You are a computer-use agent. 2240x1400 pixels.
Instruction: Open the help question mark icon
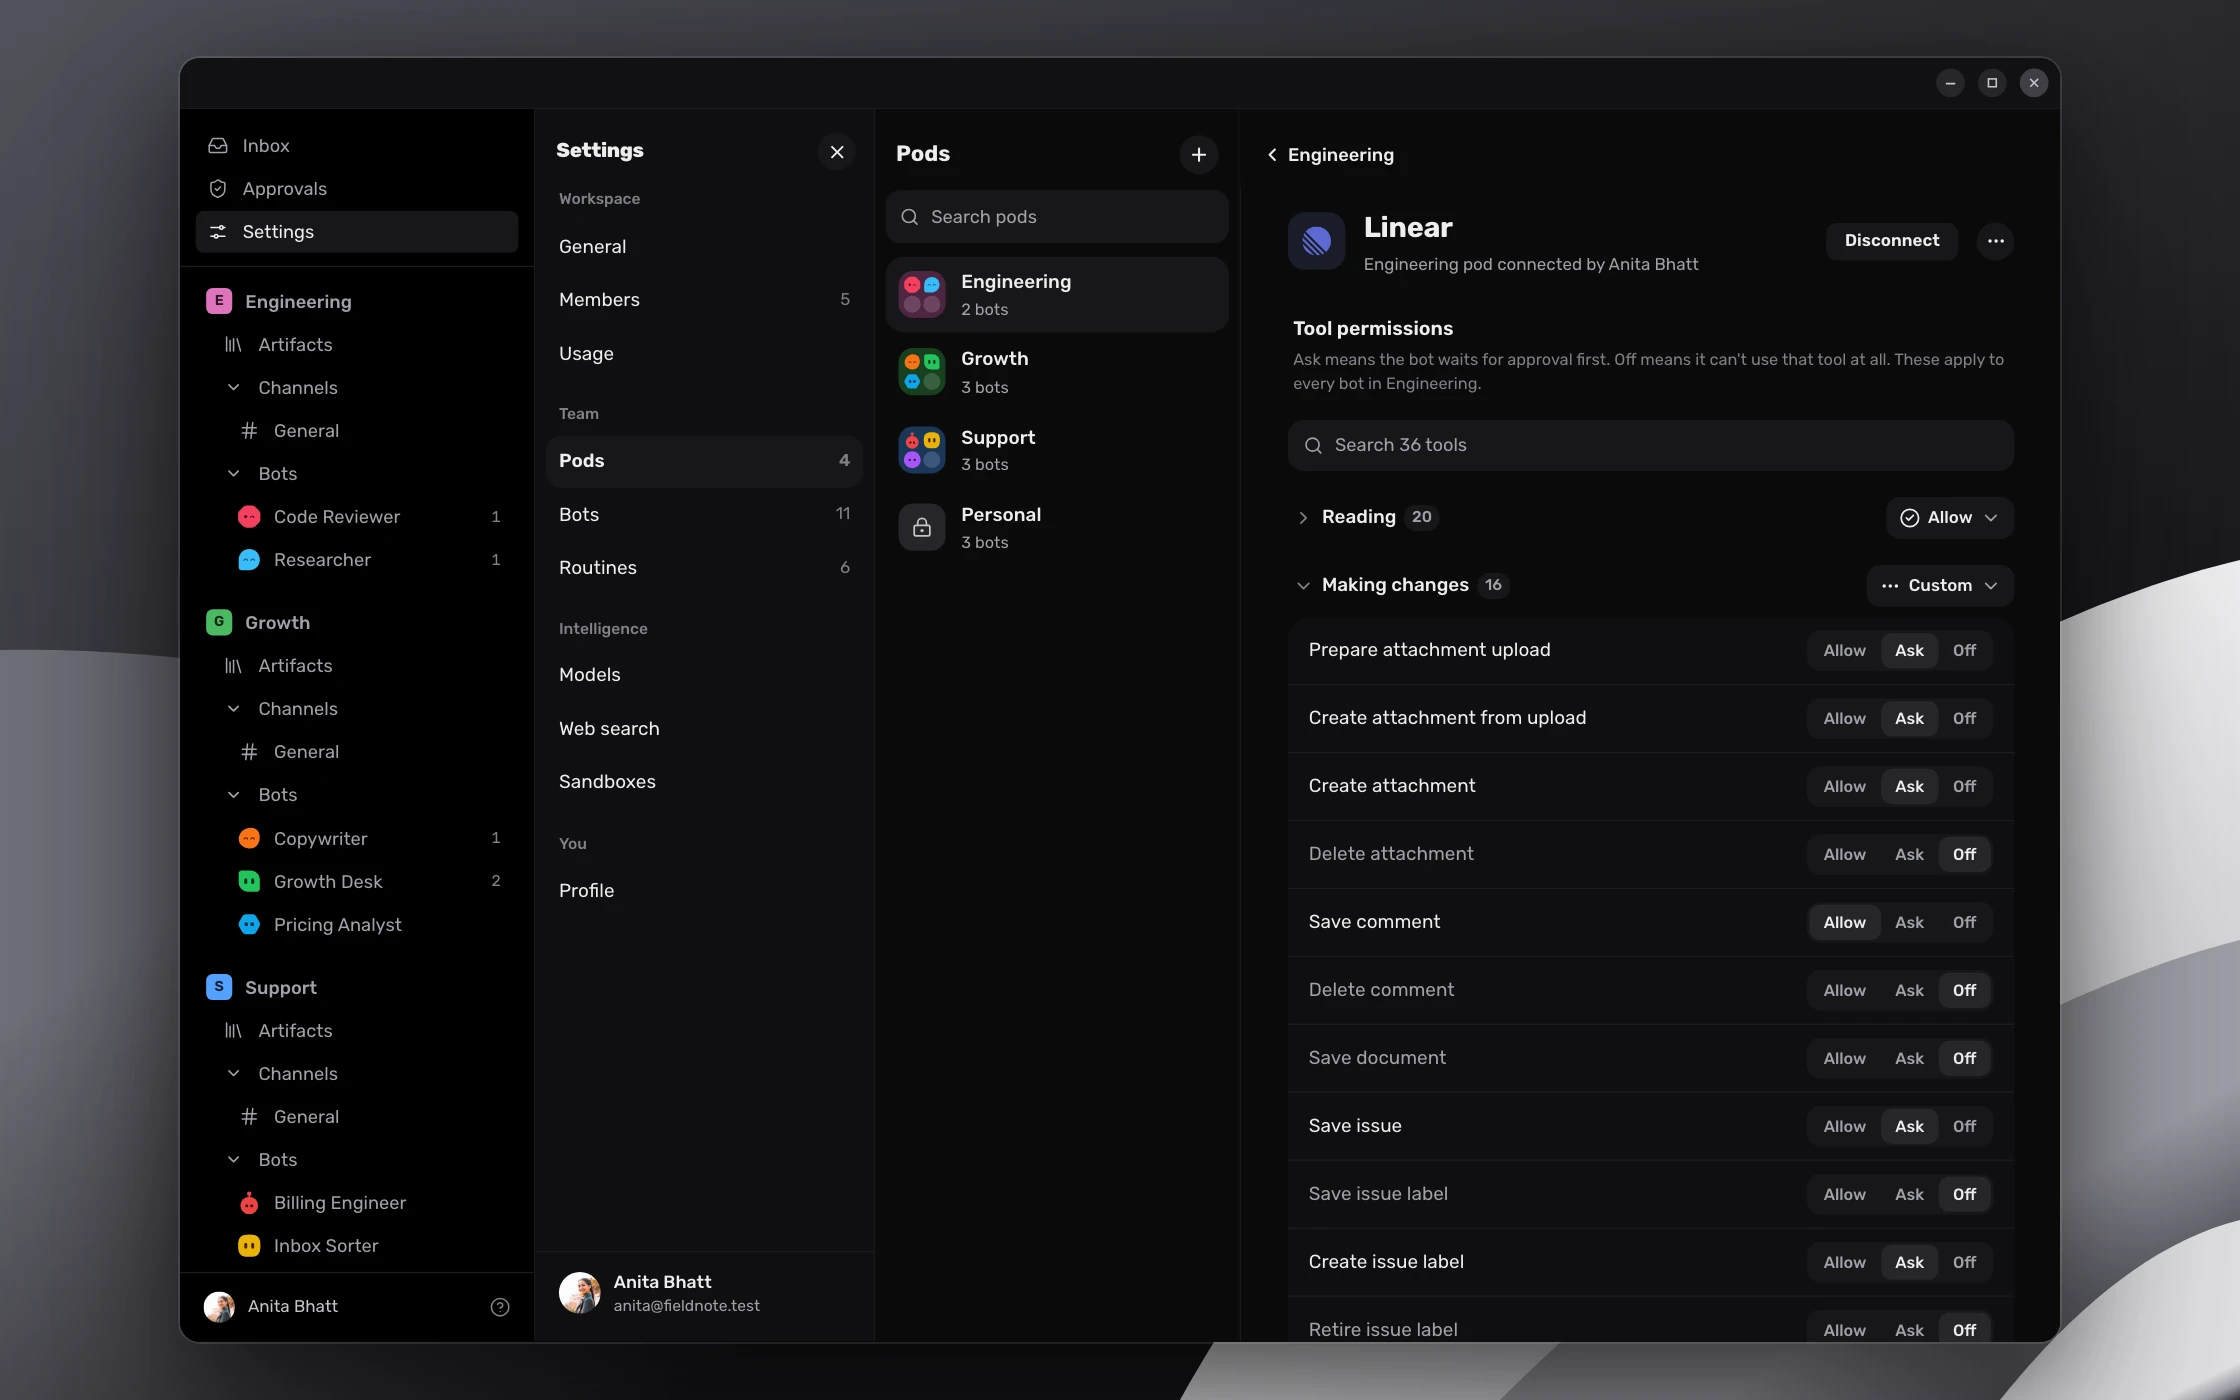tap(500, 1307)
